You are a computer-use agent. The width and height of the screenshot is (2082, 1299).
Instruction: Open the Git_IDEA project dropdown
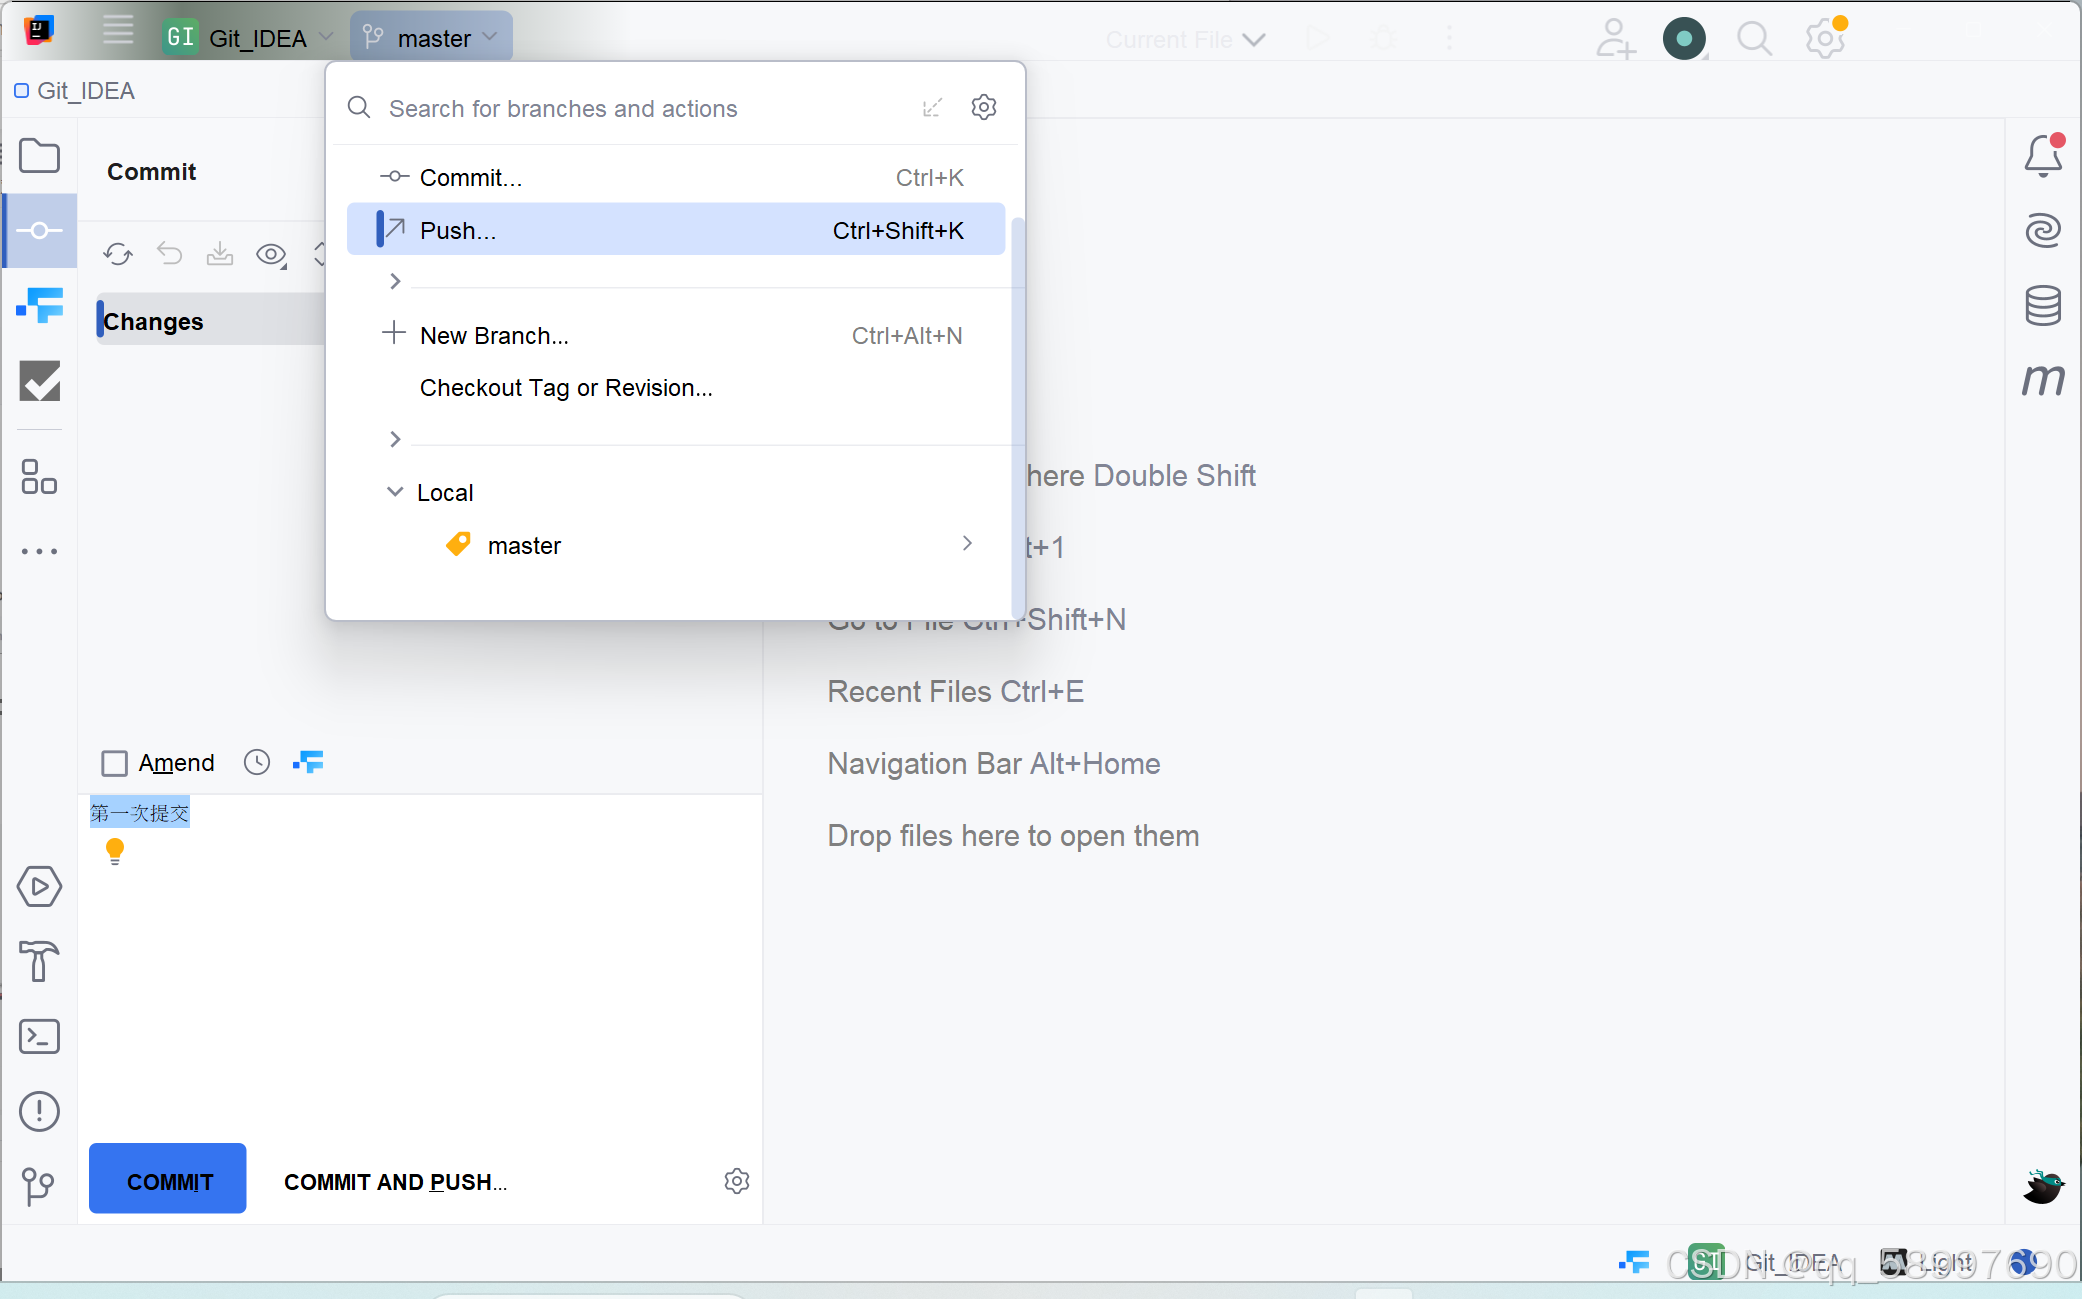point(250,38)
